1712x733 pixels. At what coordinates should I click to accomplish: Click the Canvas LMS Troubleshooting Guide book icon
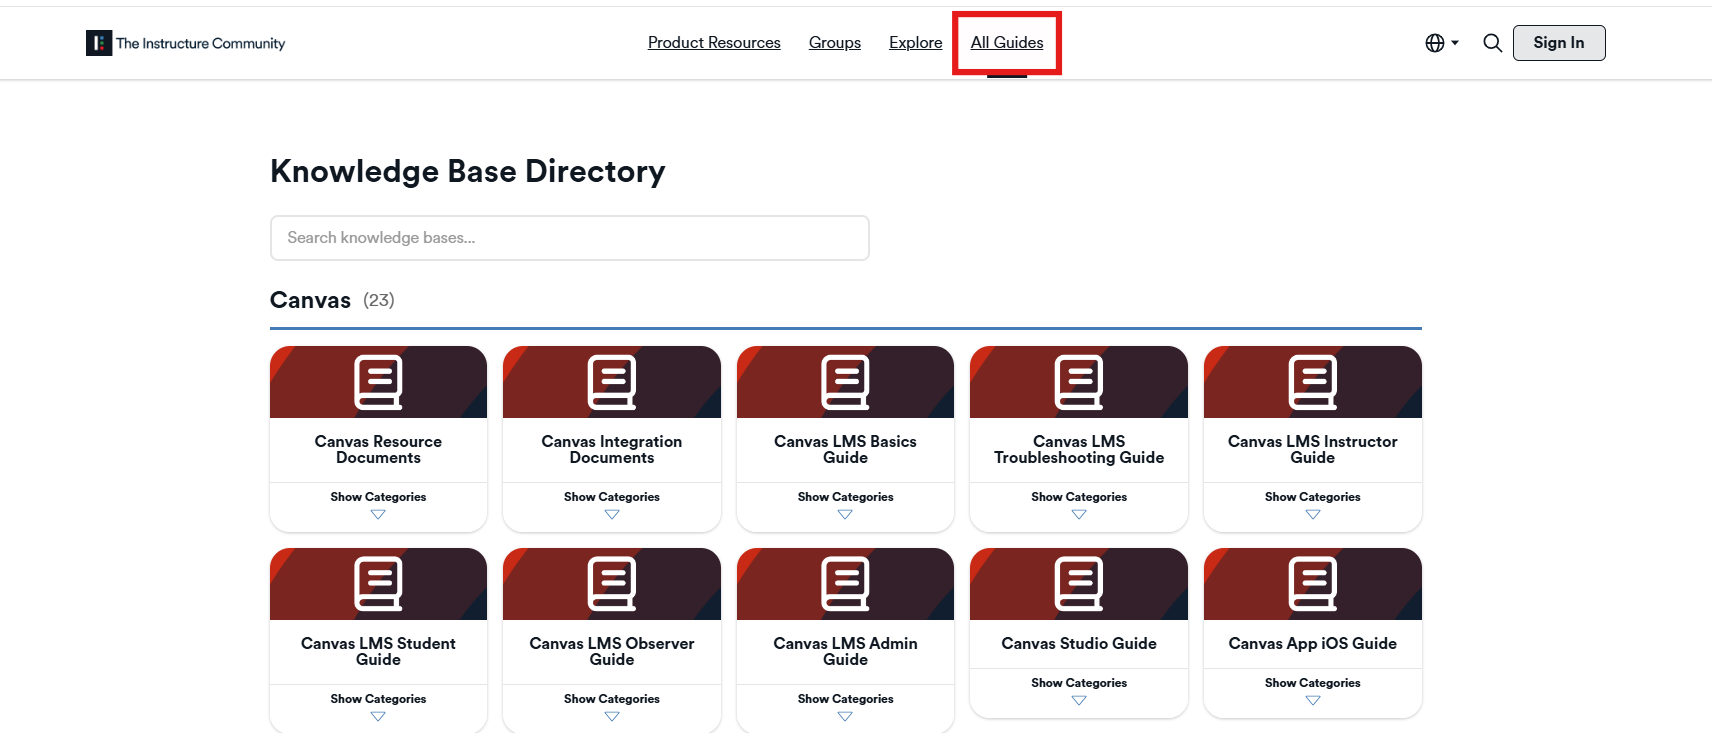1079,382
